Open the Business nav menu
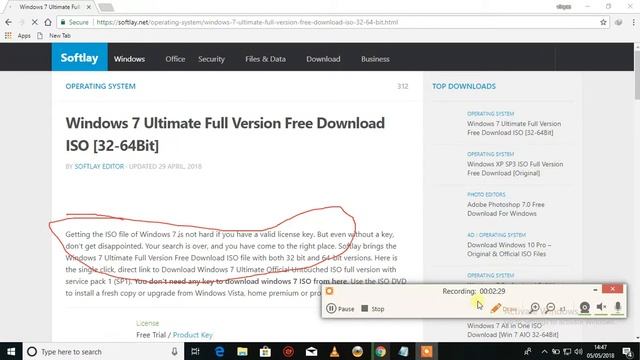 (x=375, y=59)
